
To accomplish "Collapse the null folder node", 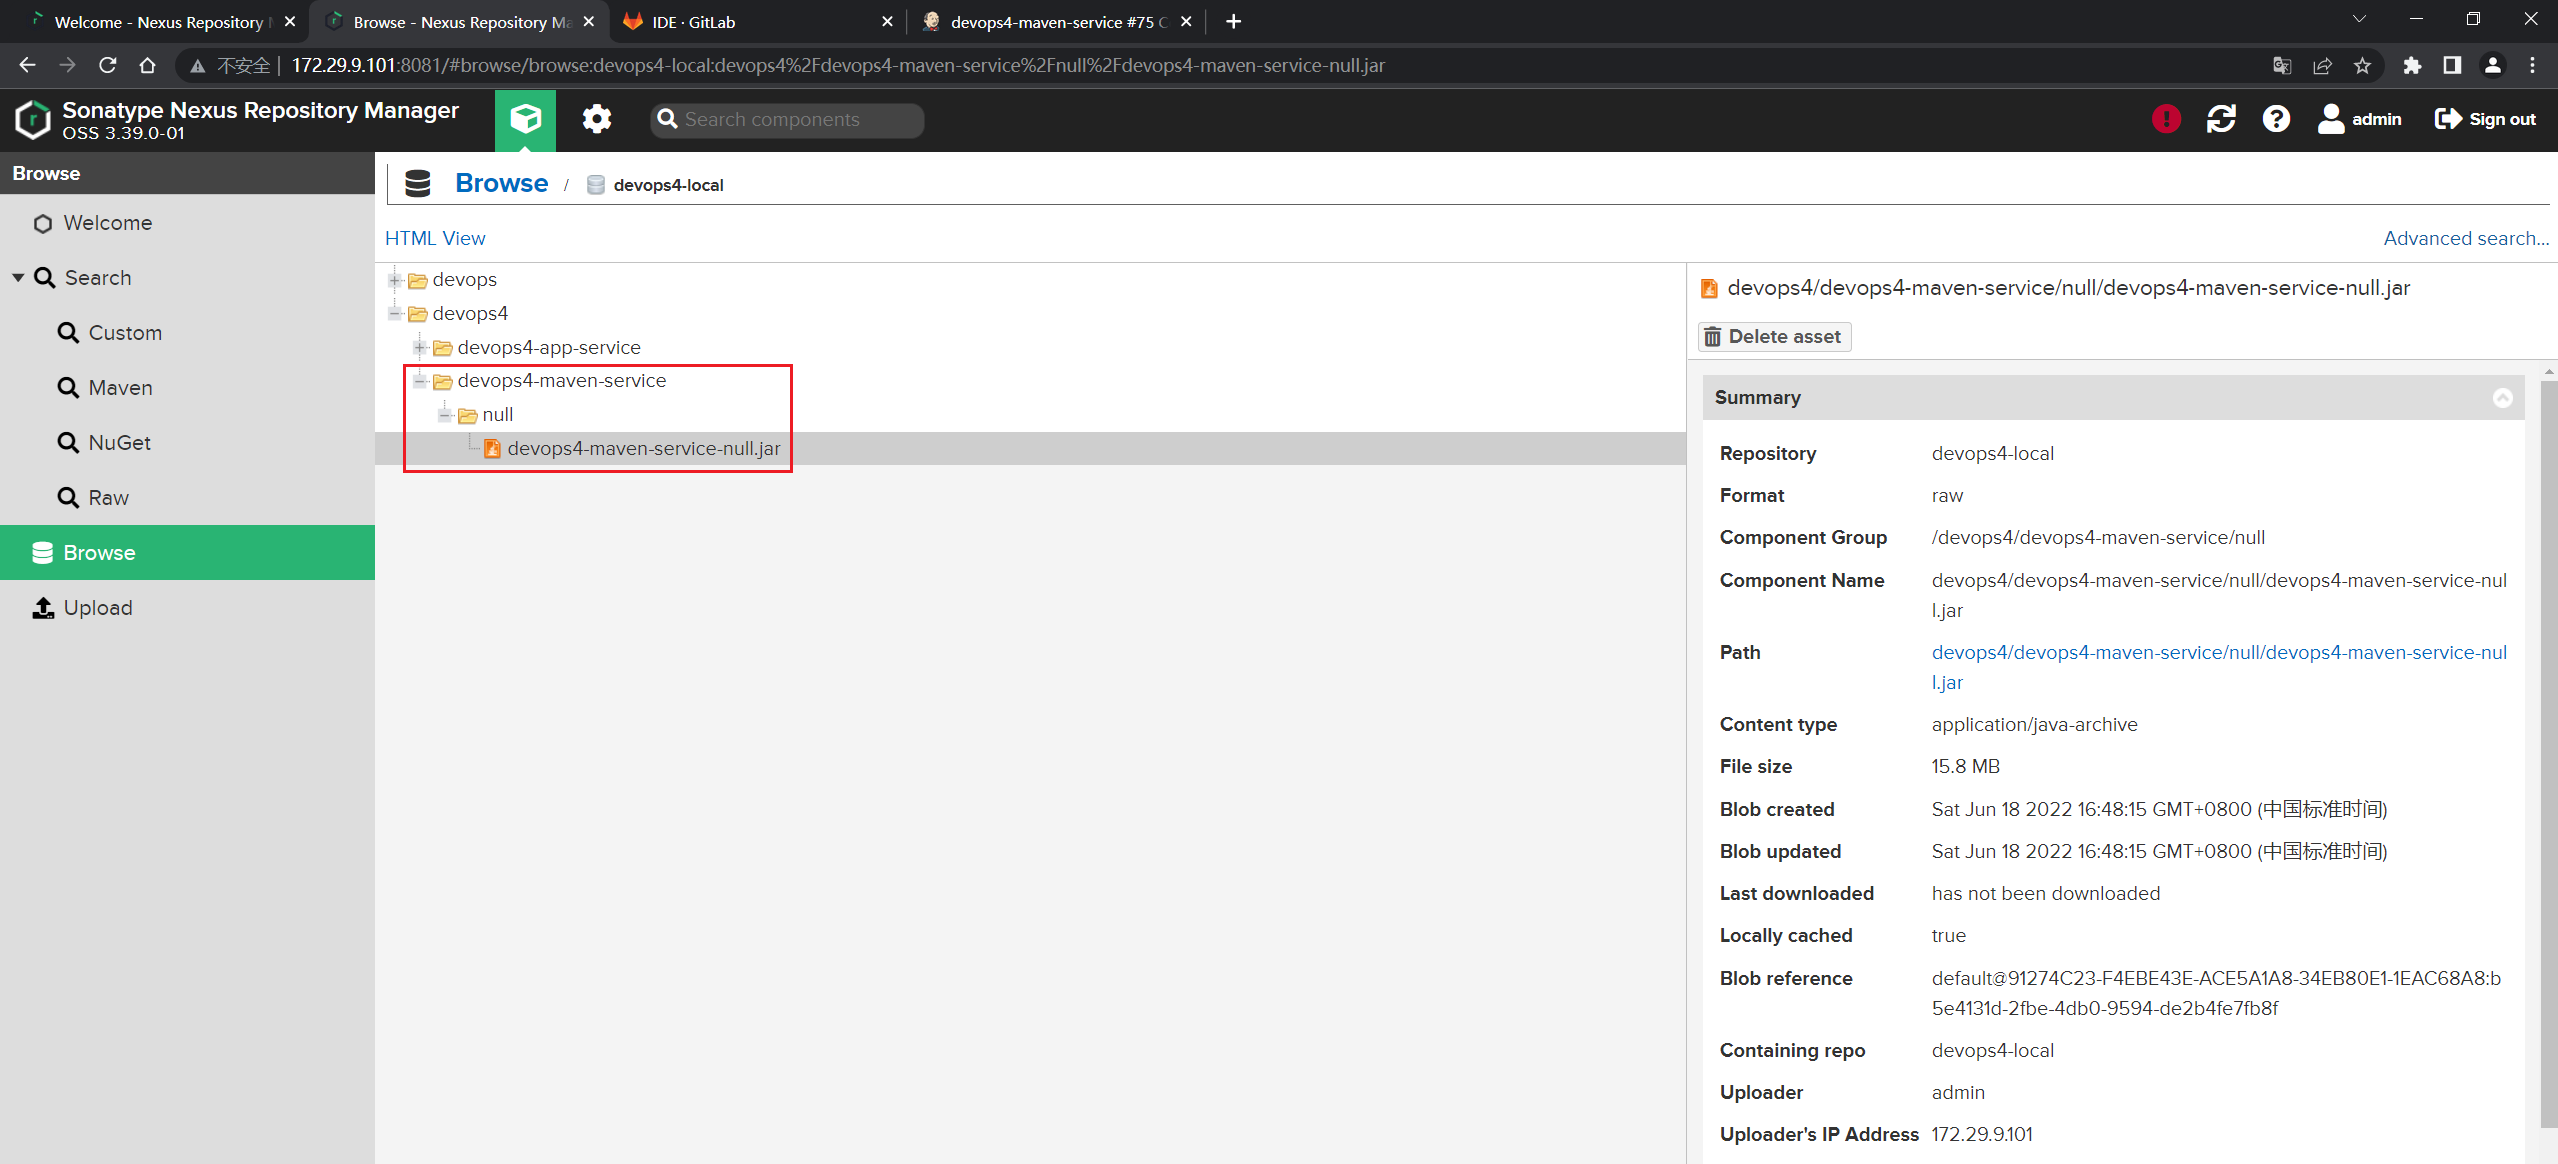I will coord(445,415).
